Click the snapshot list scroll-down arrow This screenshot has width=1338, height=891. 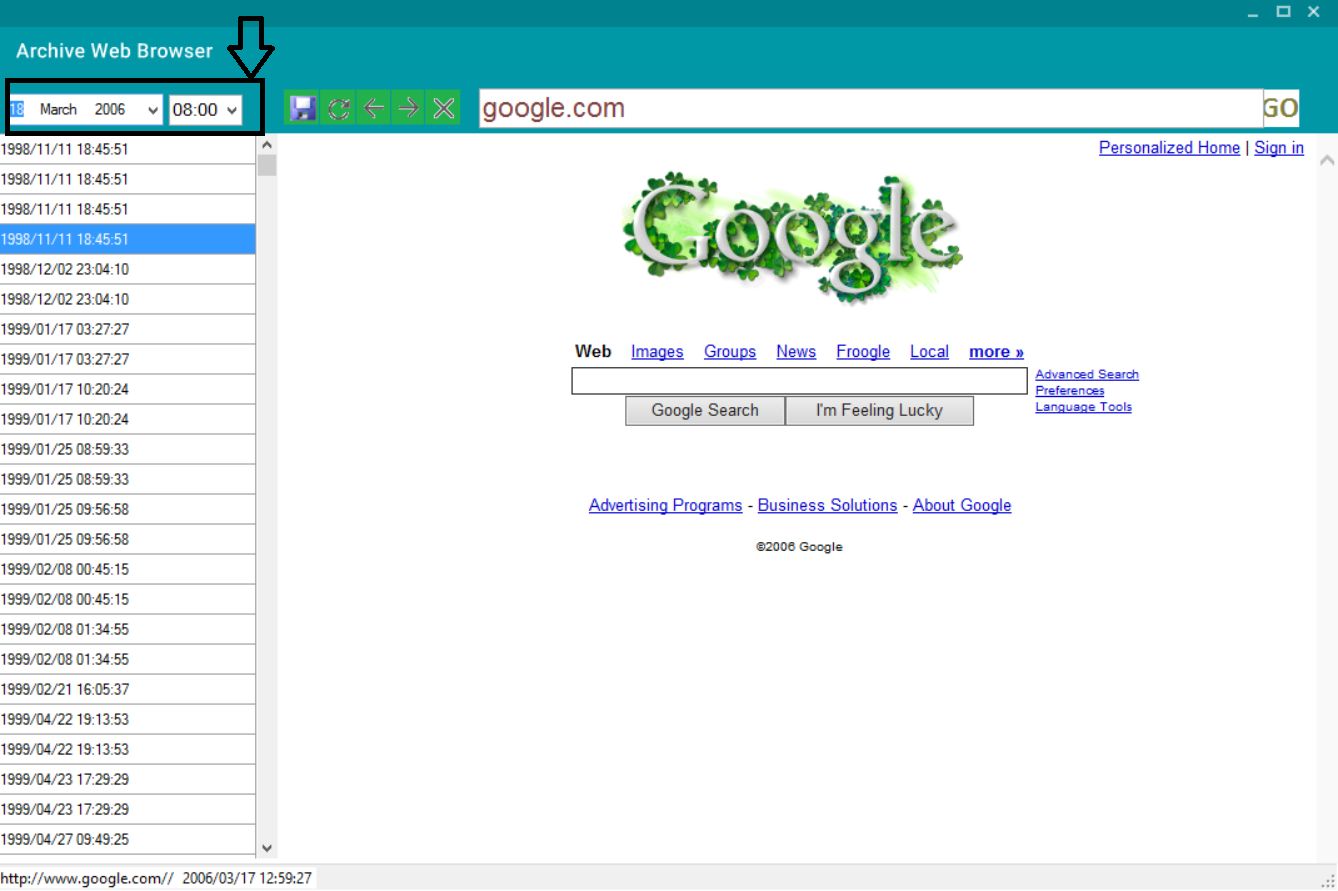coord(266,848)
